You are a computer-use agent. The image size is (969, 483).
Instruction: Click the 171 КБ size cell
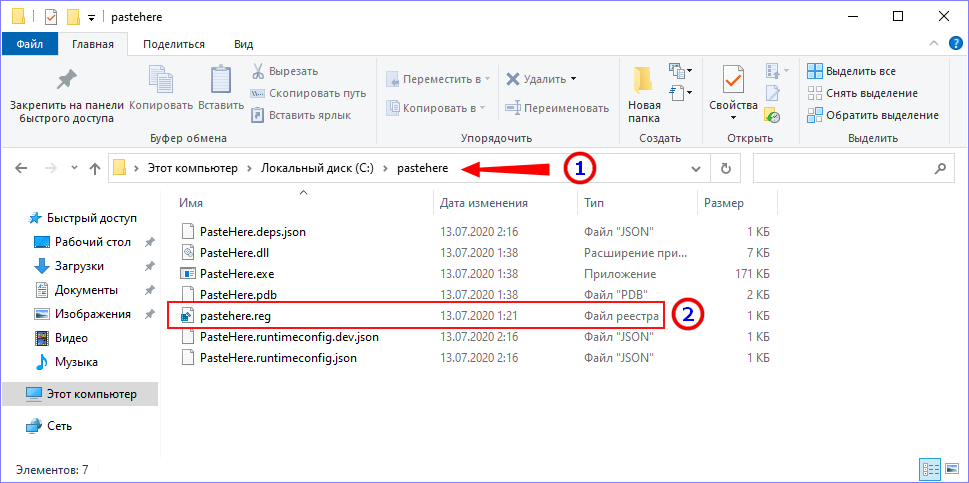(x=750, y=274)
